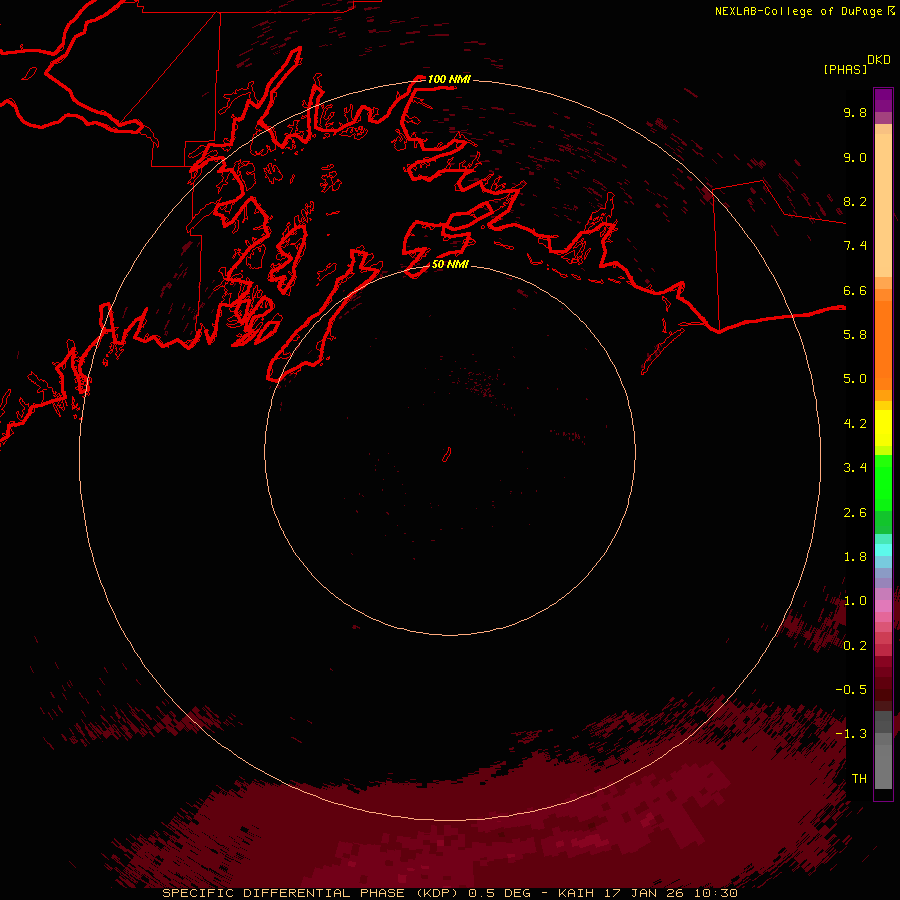The height and width of the screenshot is (900, 900).
Task: Click the 5.0 legend value
Action: click(855, 379)
